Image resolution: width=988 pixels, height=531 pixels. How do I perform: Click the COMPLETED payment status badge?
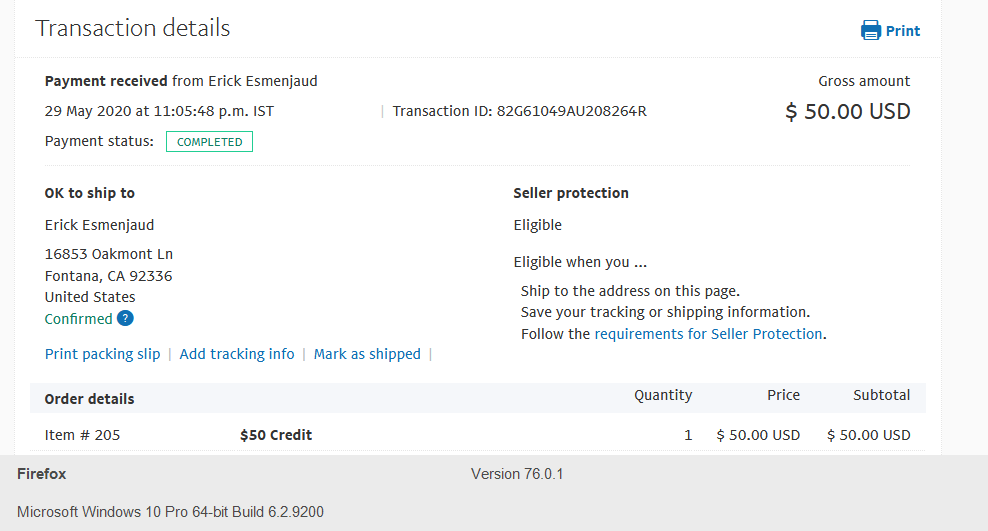[209, 142]
